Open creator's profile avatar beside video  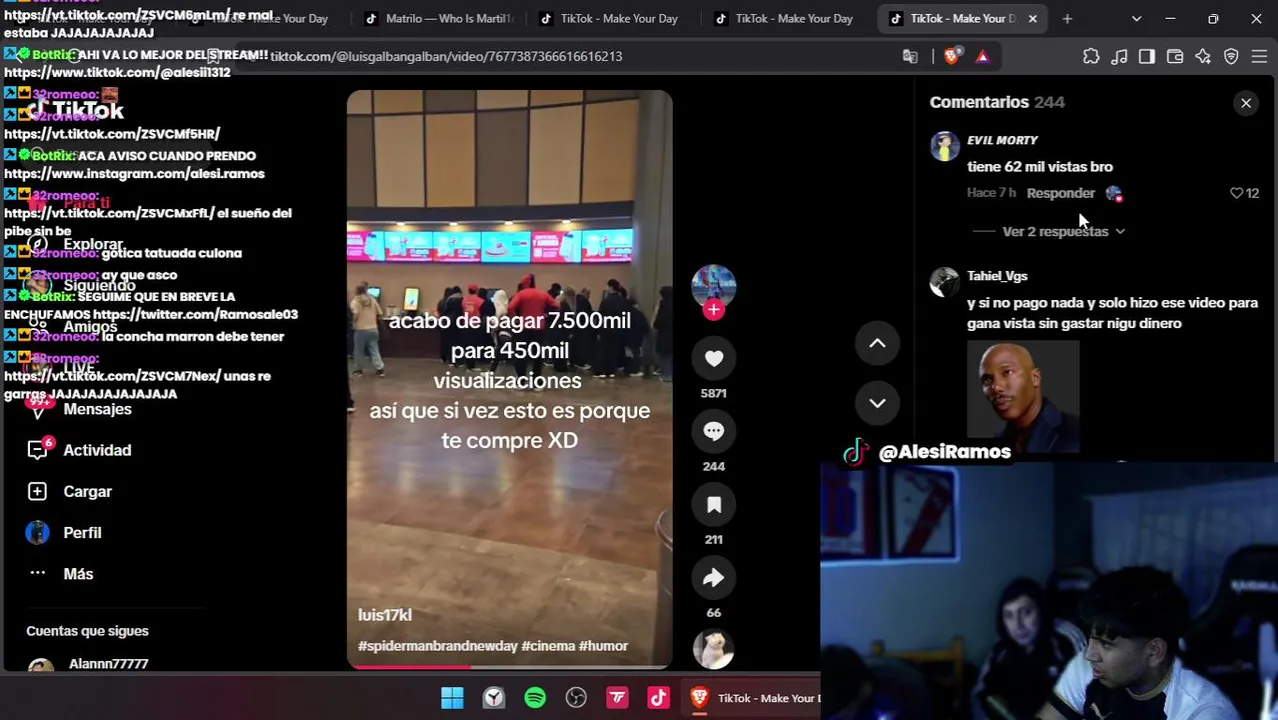click(713, 286)
